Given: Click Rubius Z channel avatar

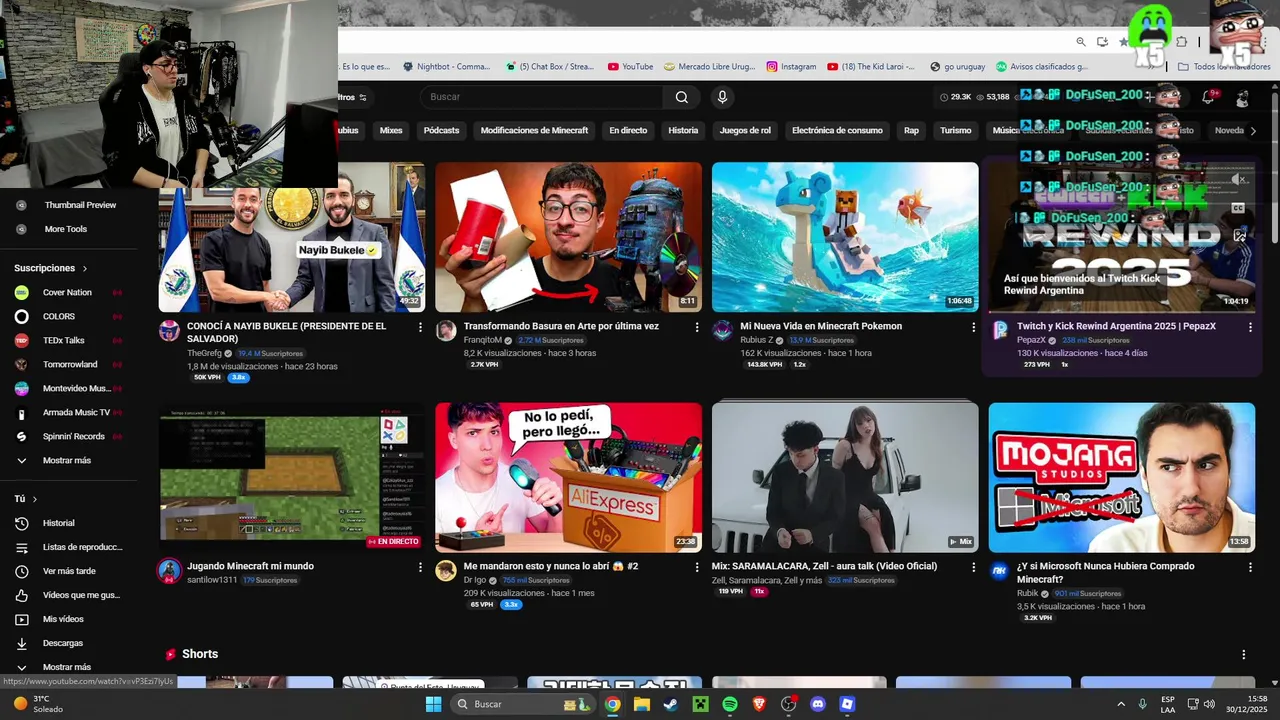Looking at the screenshot, I should 723,331.
